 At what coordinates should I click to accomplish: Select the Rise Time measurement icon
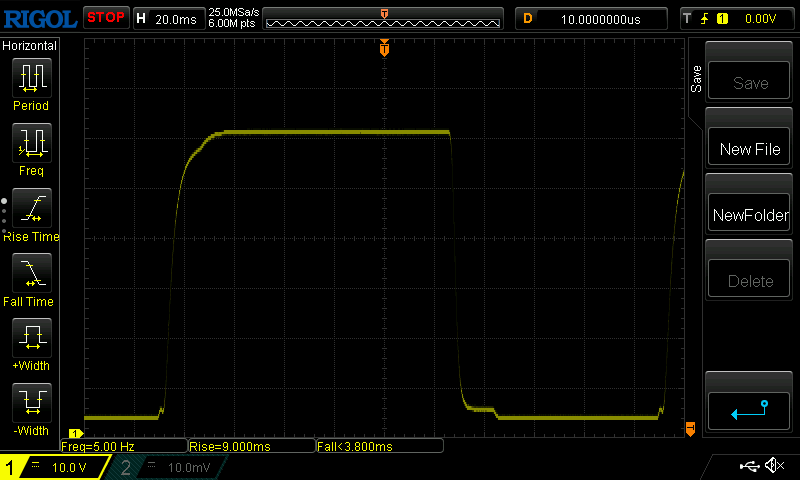point(30,209)
